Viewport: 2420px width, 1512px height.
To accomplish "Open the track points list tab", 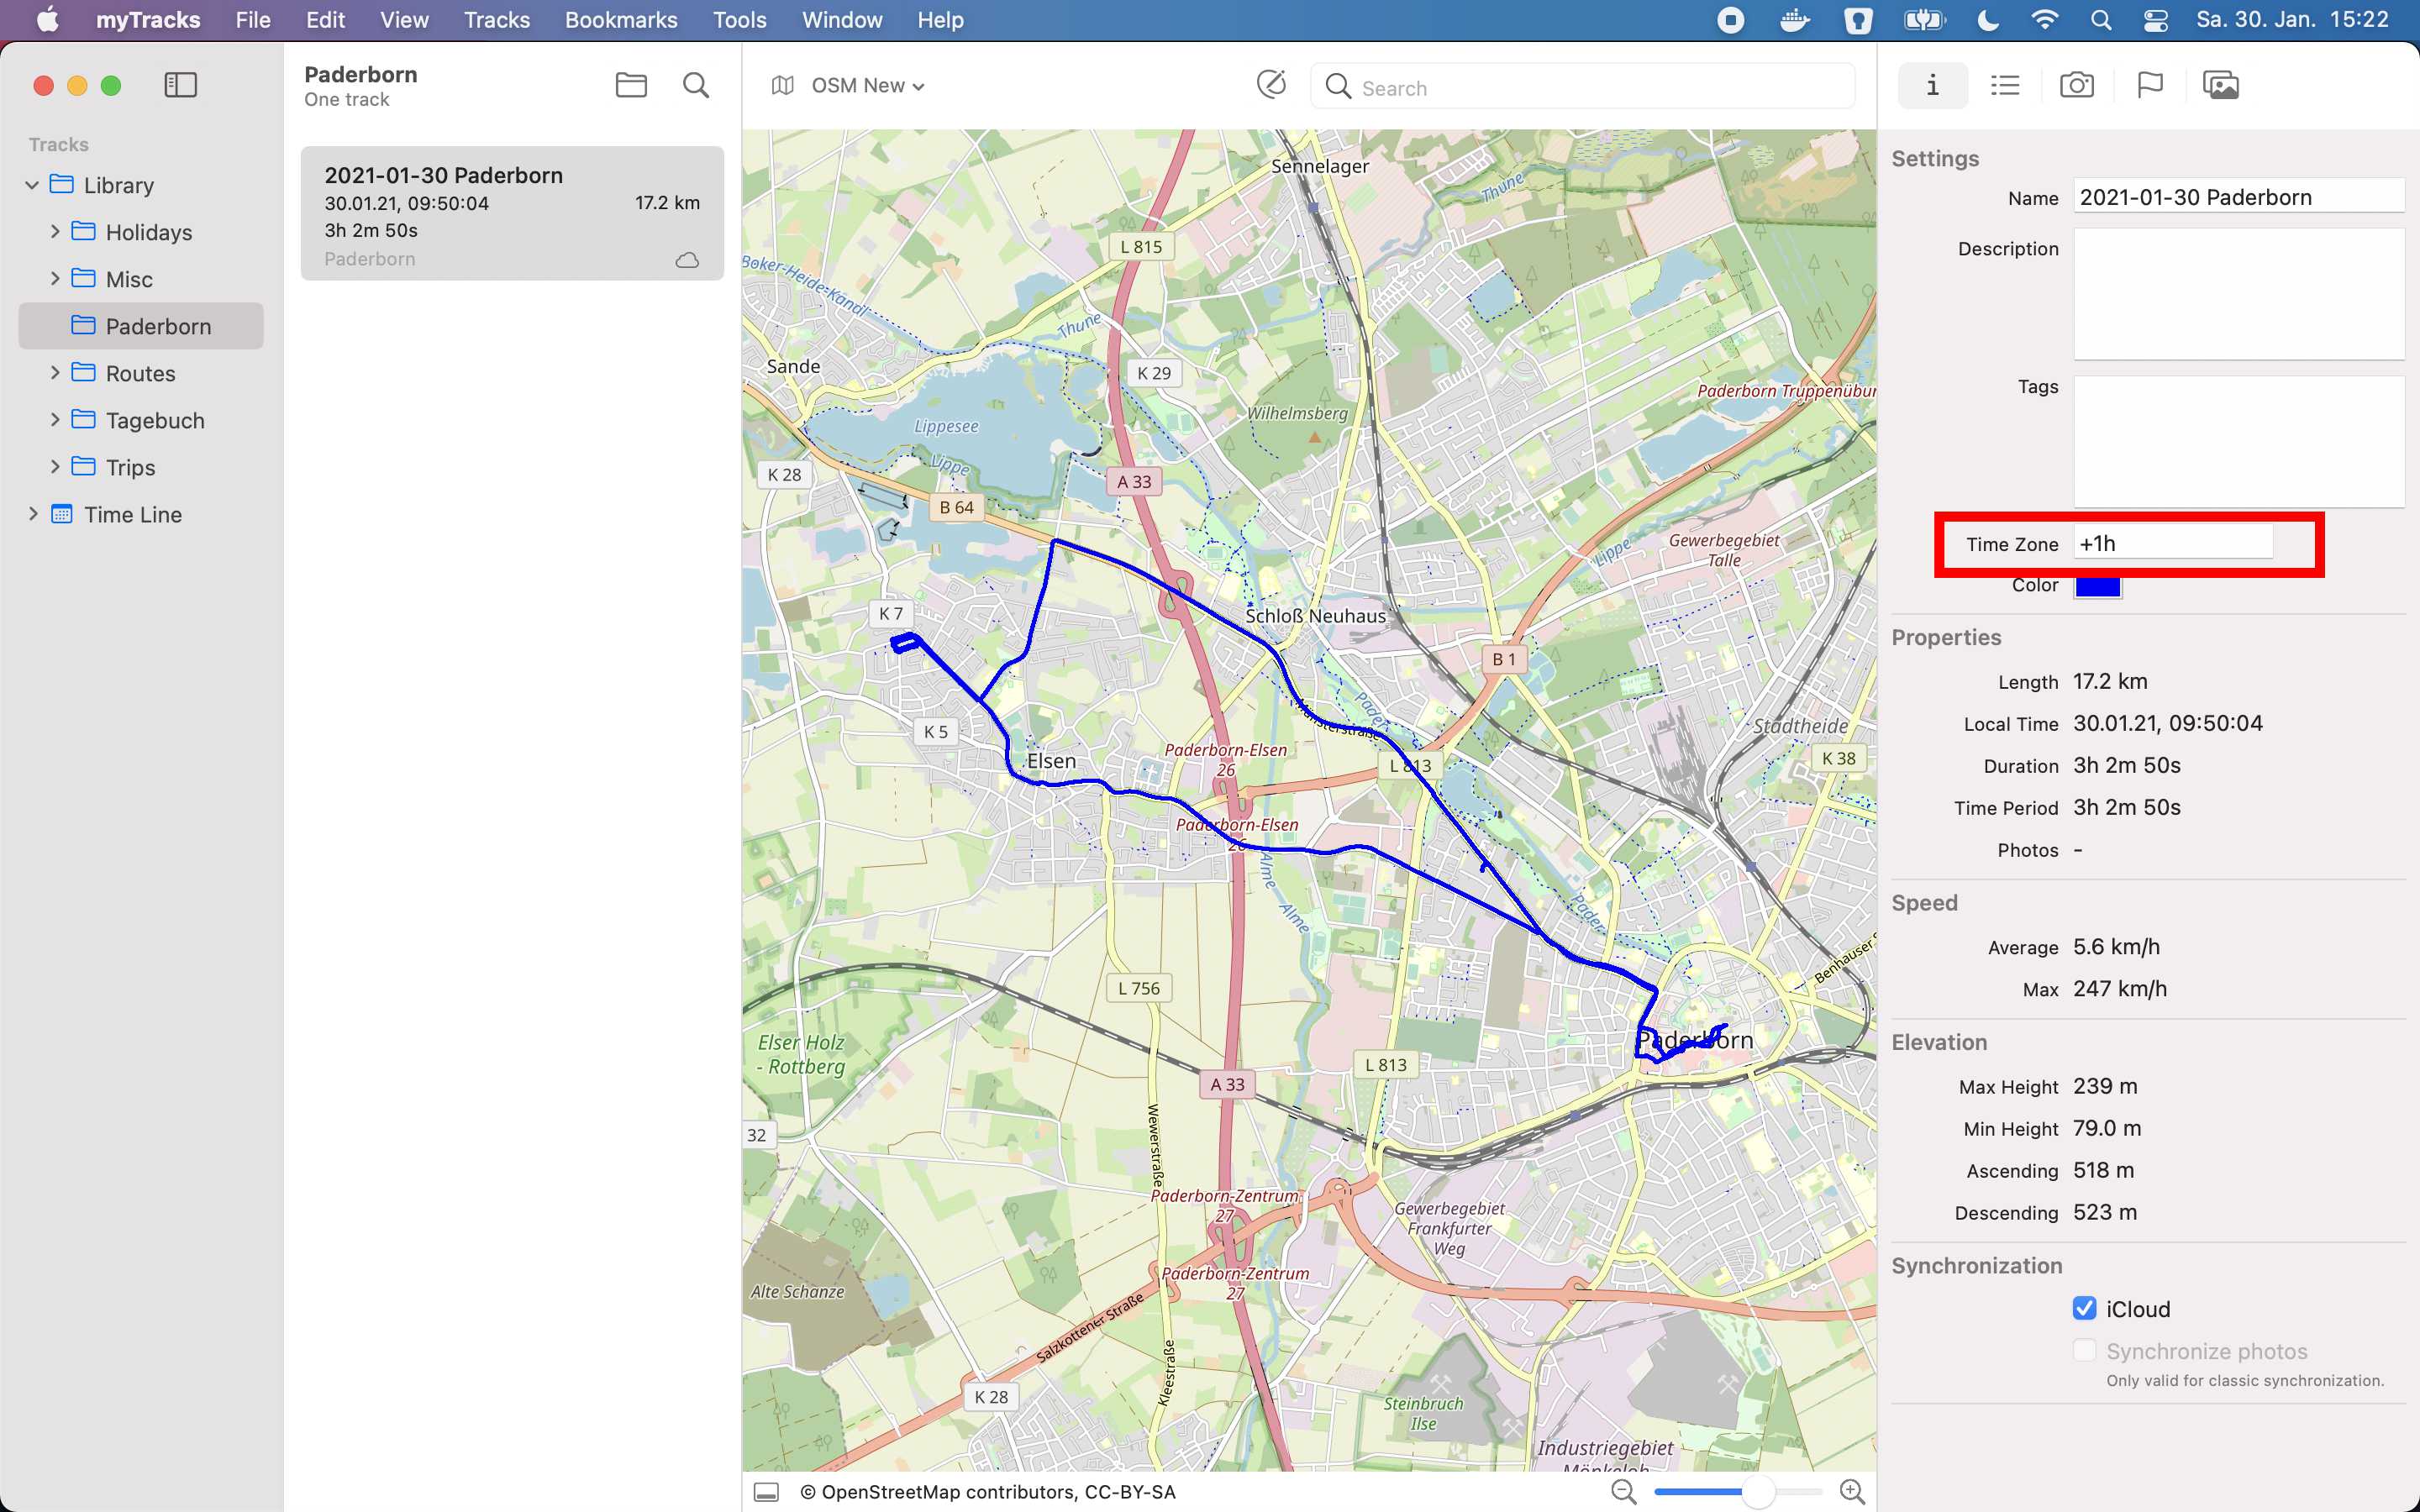I will 2004,85.
